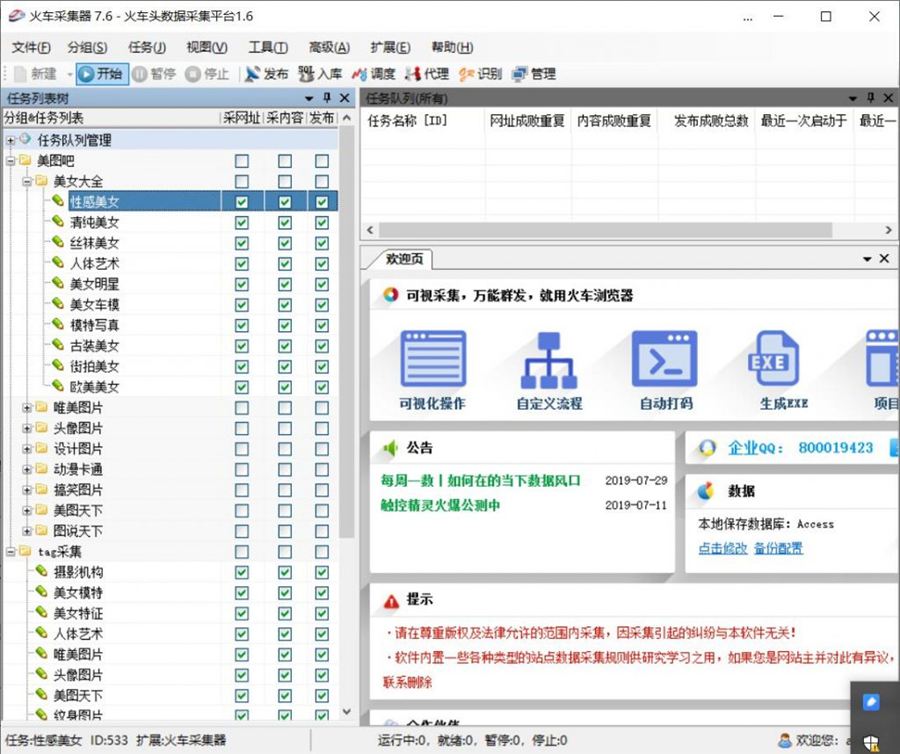Click the 自动打码 icon on welcome page

[x=665, y=371]
